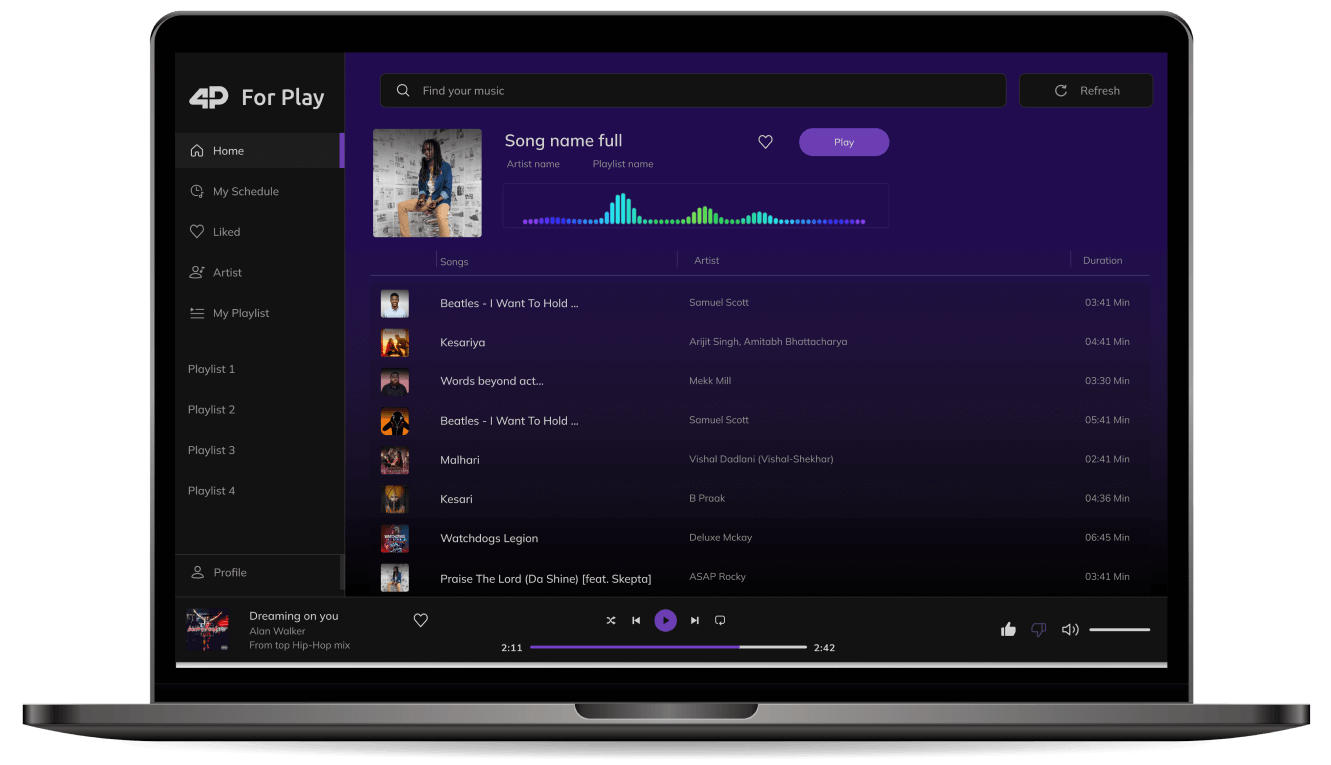The height and width of the screenshot is (765, 1331).
Task: Open My Schedule in the sidebar
Action: pyautogui.click(x=245, y=192)
